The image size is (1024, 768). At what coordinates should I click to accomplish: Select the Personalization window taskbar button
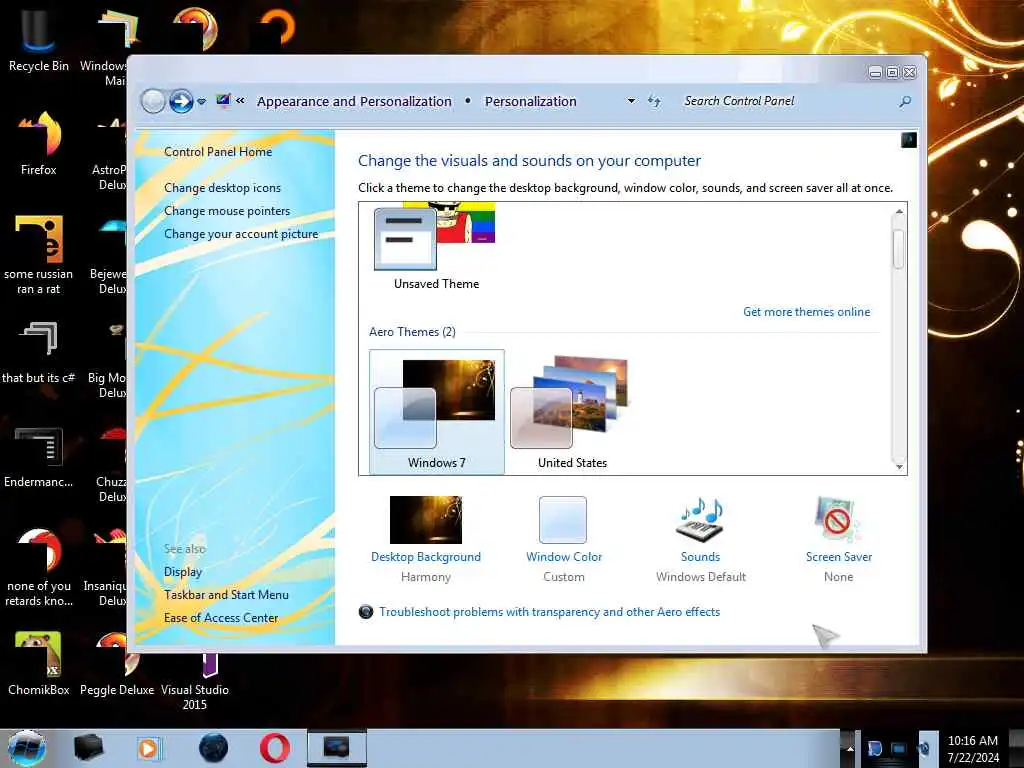[x=336, y=748]
